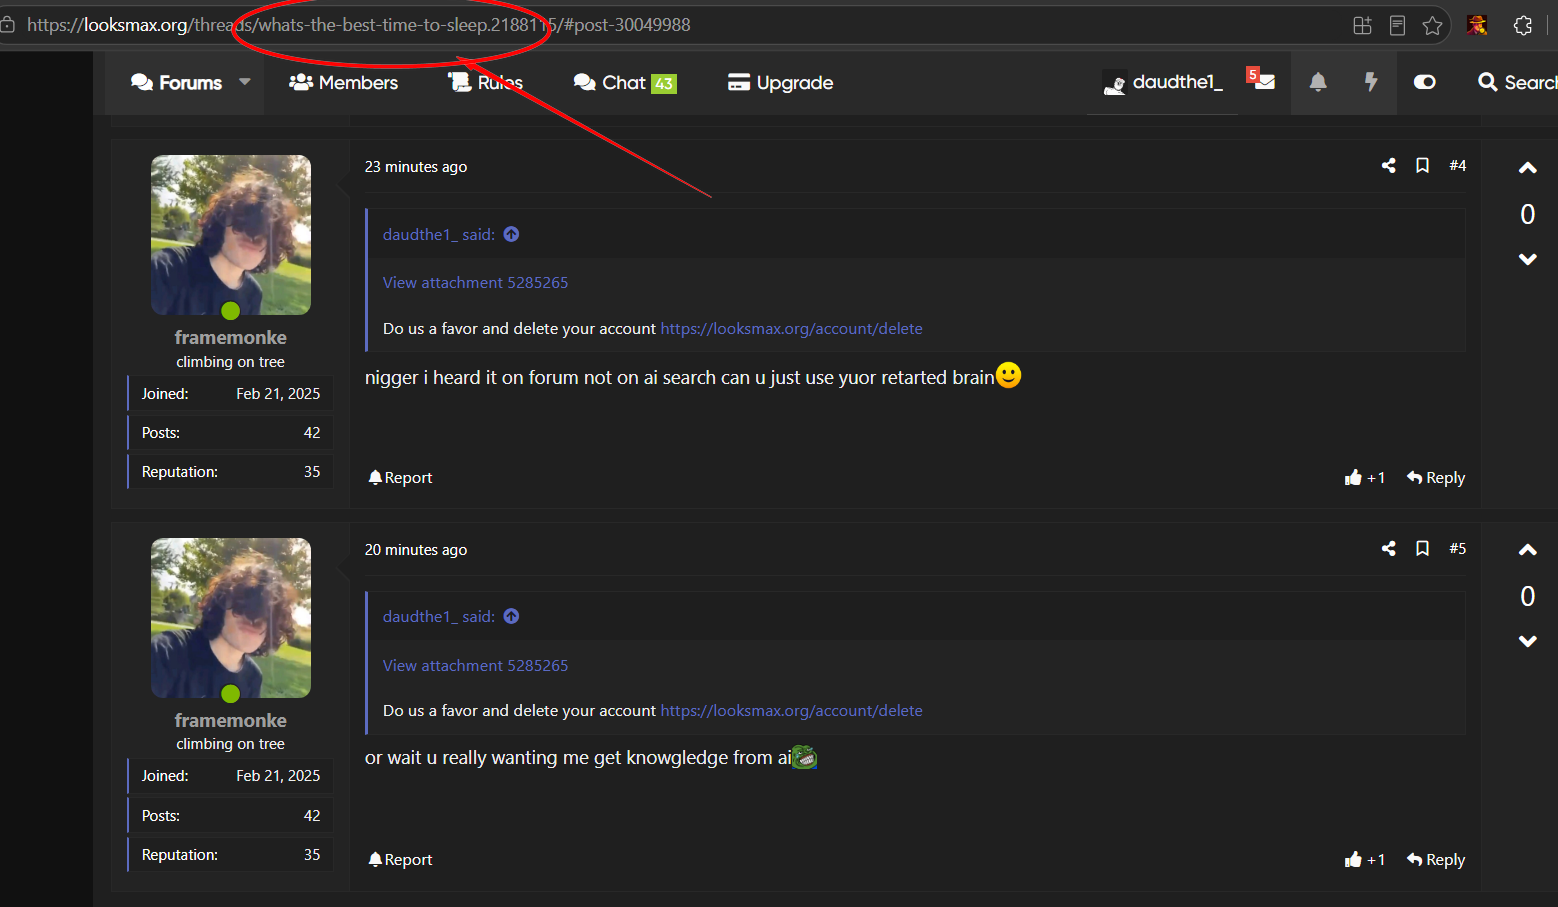
Task: Open account/delete link in post #4 quote
Action: click(x=792, y=329)
